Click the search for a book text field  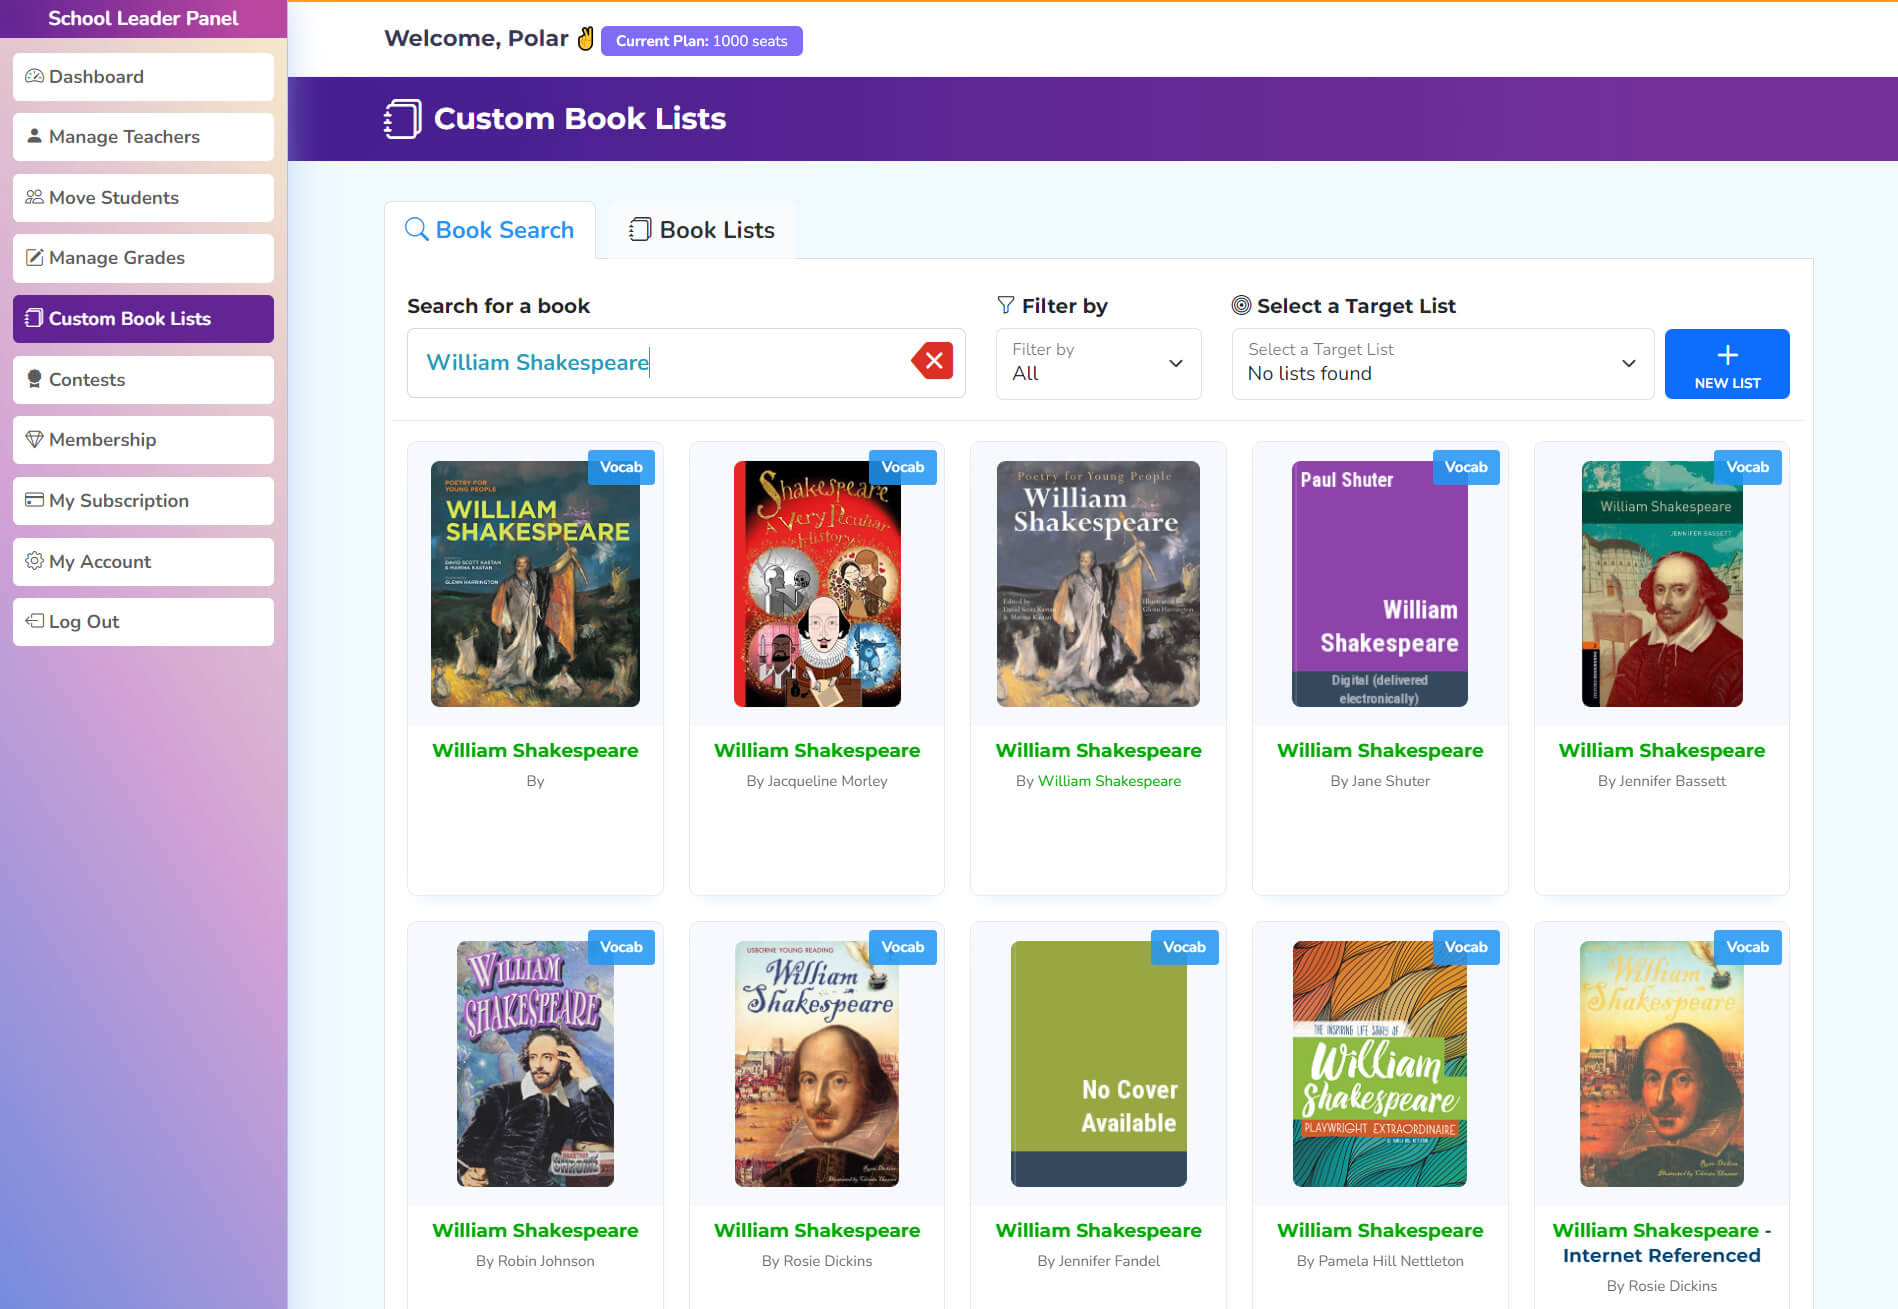click(x=660, y=363)
